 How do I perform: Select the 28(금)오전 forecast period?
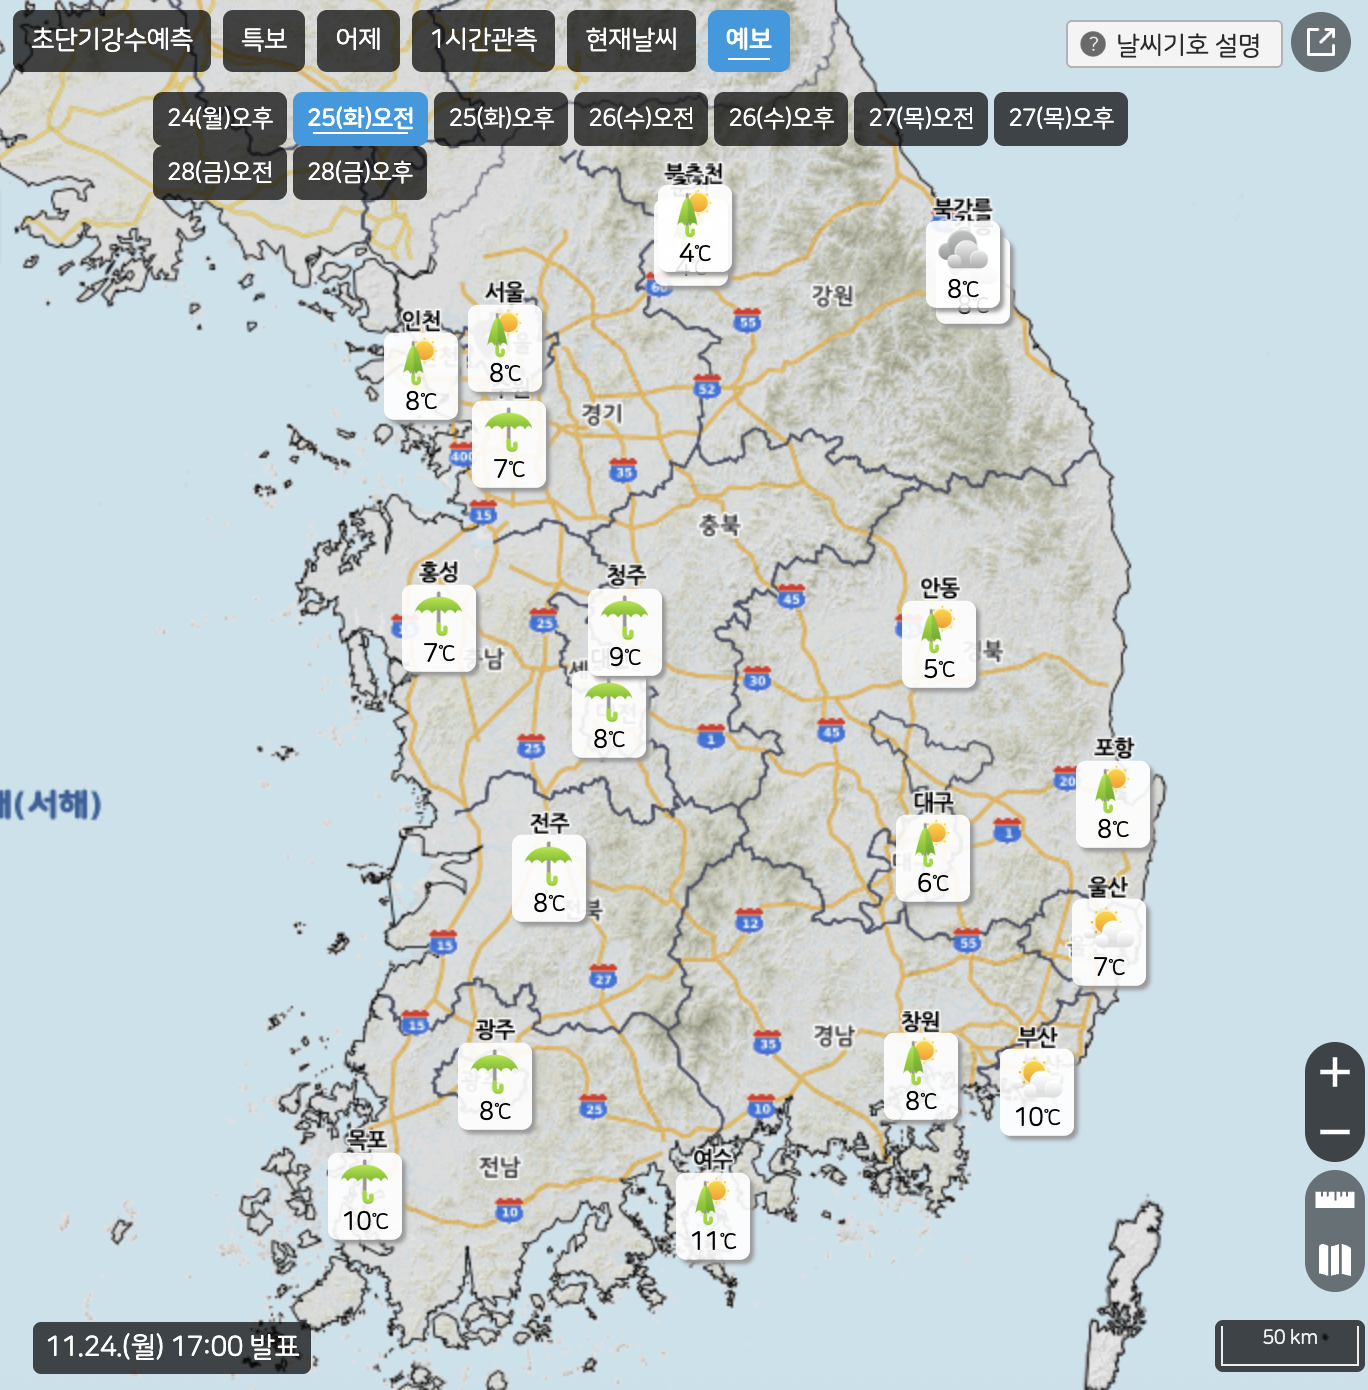(x=220, y=172)
